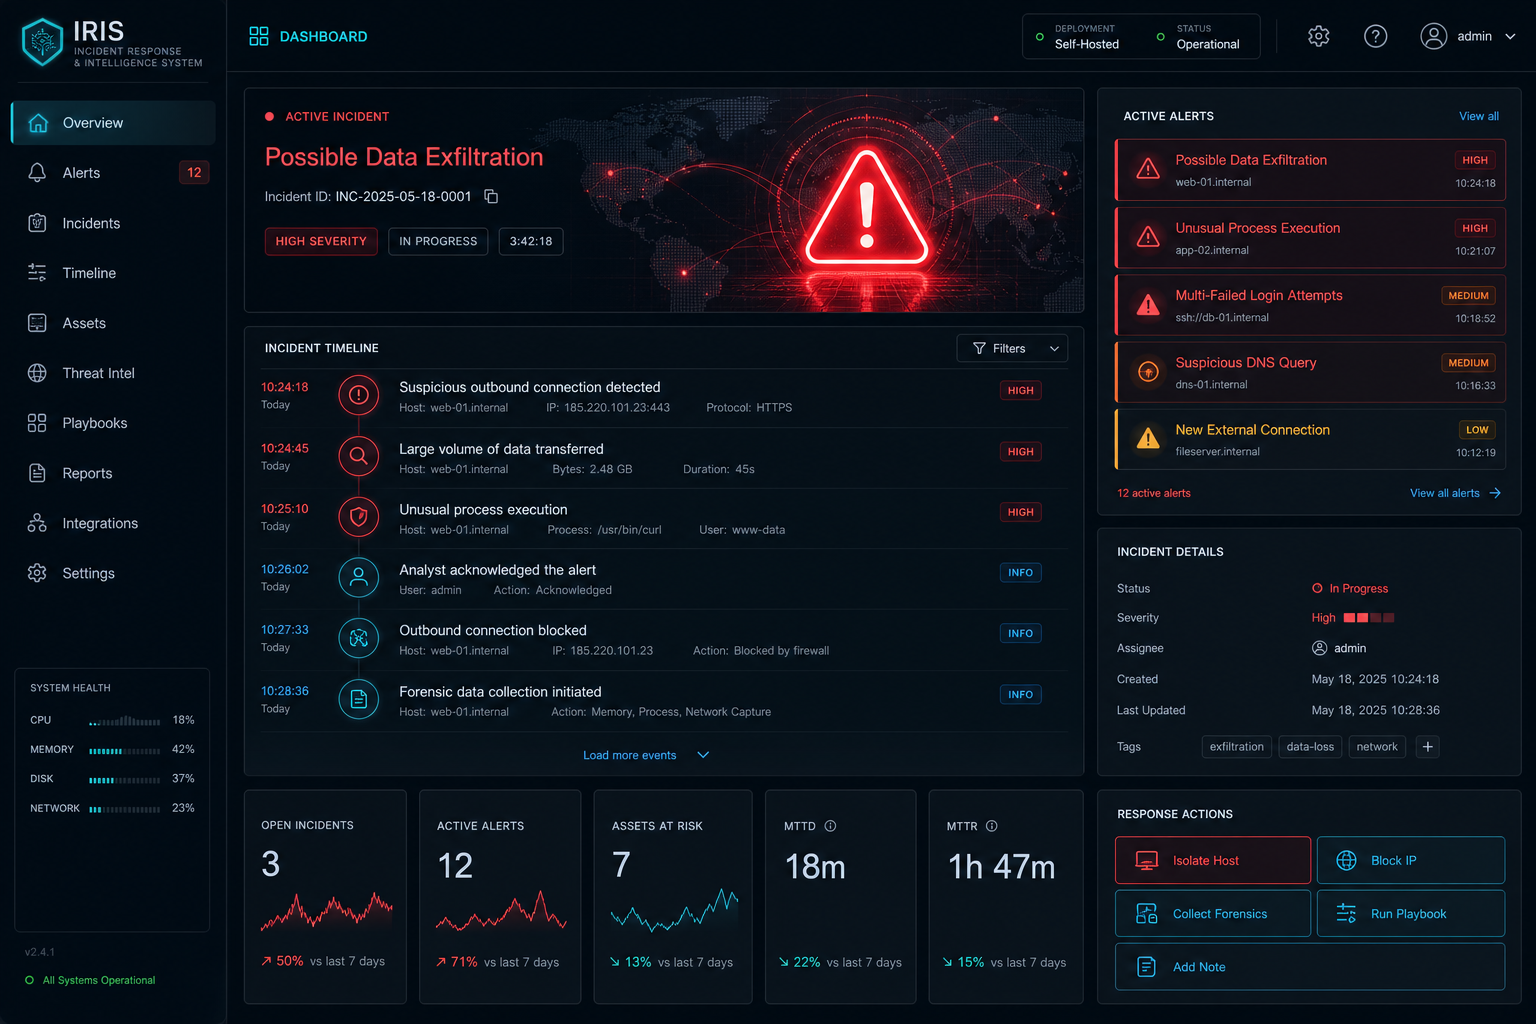Image resolution: width=1536 pixels, height=1024 pixels.
Task: Click the Add Note button
Action: pos(1310,967)
